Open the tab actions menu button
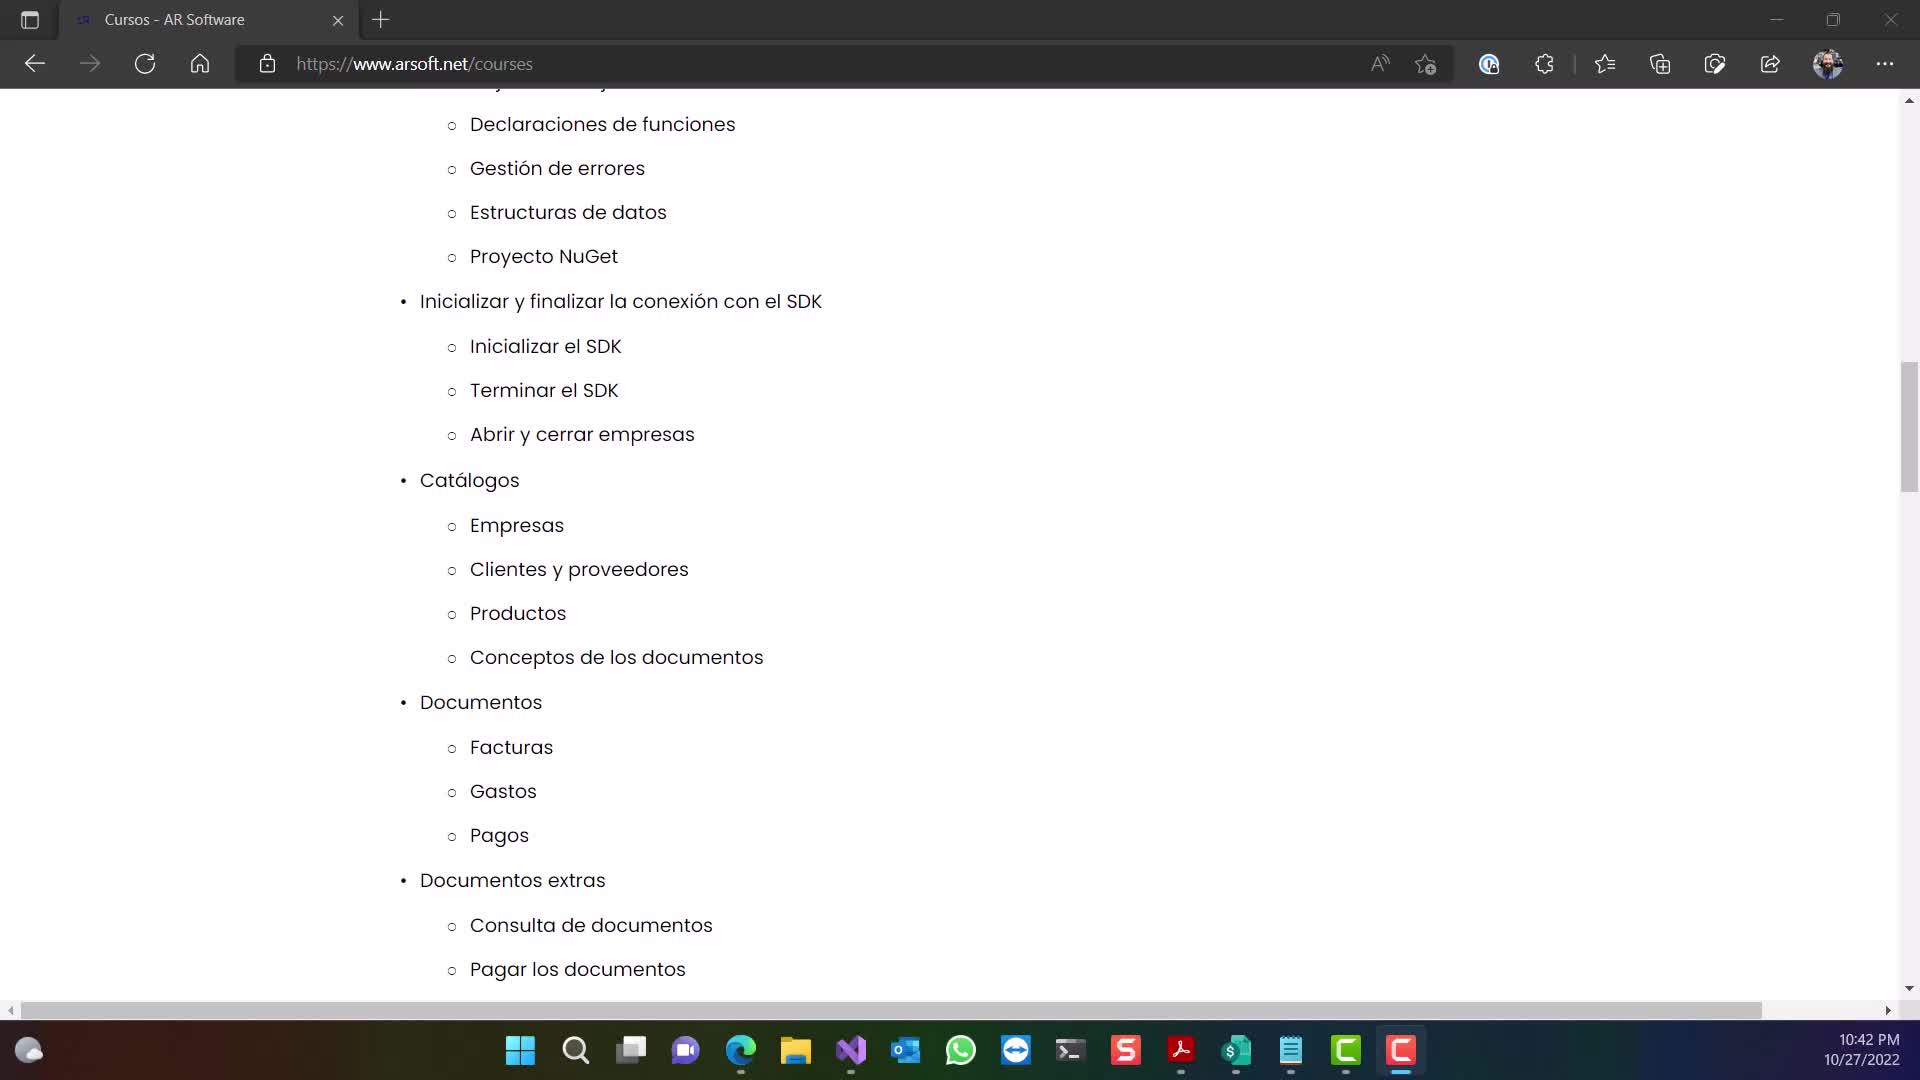This screenshot has height=1080, width=1920. [30, 20]
